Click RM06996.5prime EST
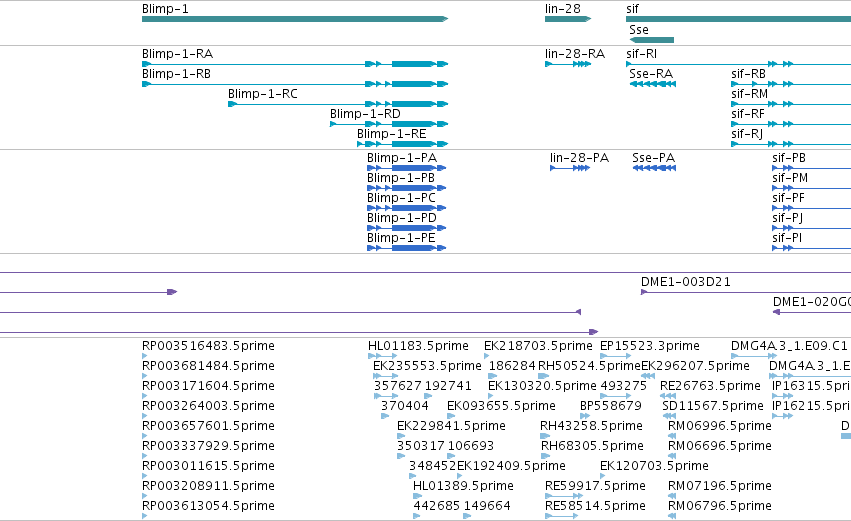The image size is (851, 521). [672, 436]
